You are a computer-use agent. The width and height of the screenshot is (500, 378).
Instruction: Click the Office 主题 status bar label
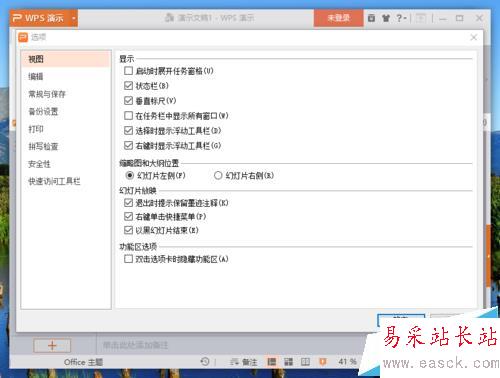(x=83, y=362)
